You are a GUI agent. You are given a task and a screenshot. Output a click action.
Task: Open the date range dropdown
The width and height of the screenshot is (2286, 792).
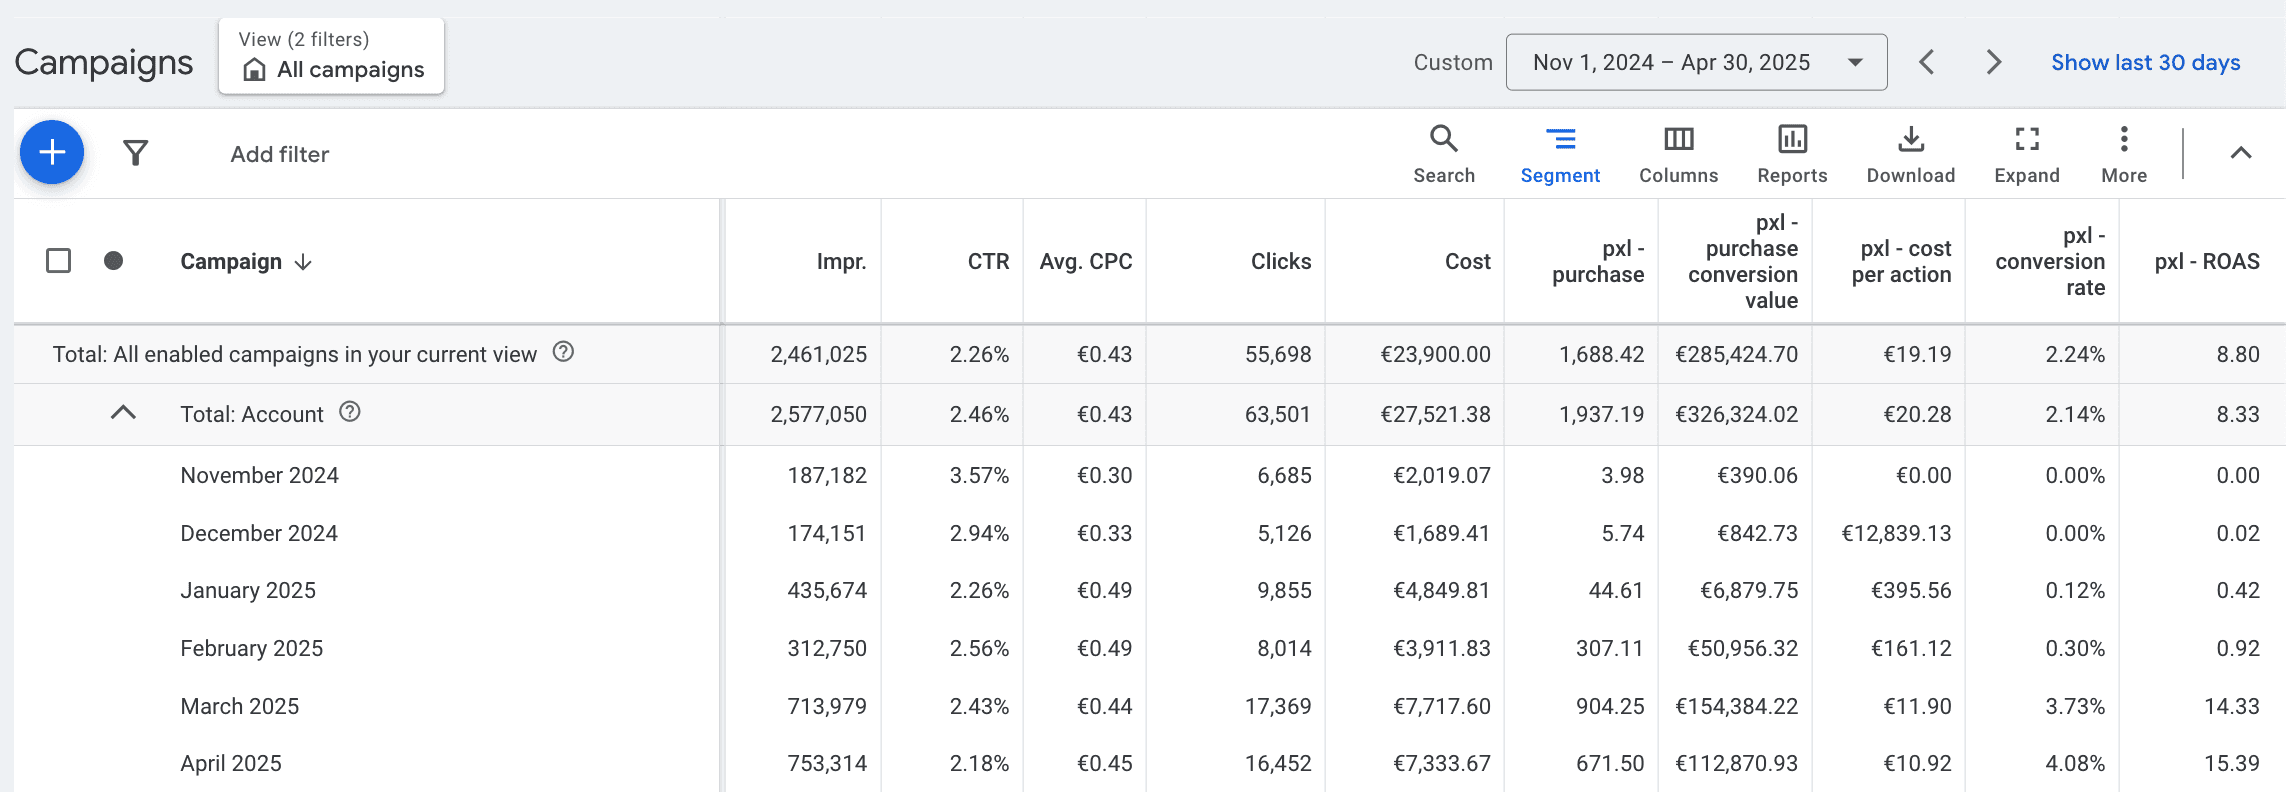[1697, 62]
